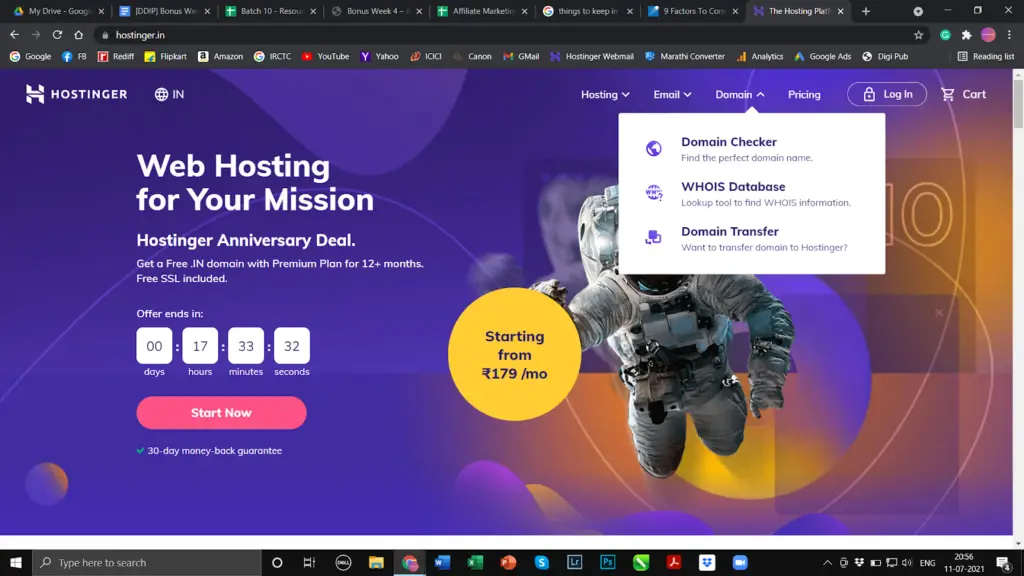Open Hostinger Webmail bookmark

(592, 56)
